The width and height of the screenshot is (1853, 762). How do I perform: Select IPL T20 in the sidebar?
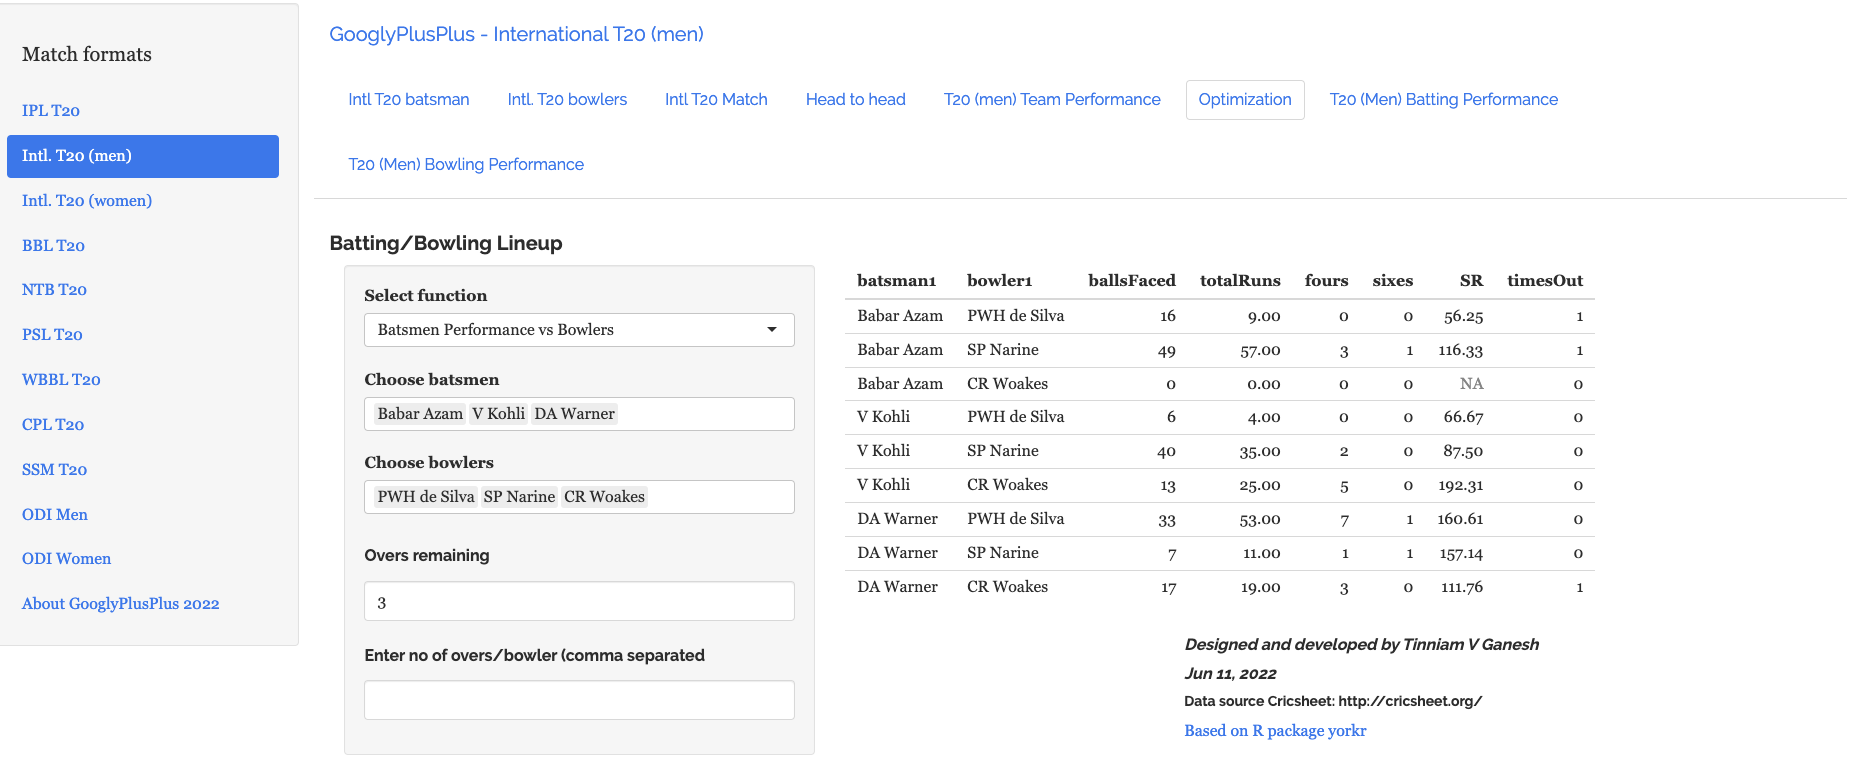[51, 111]
